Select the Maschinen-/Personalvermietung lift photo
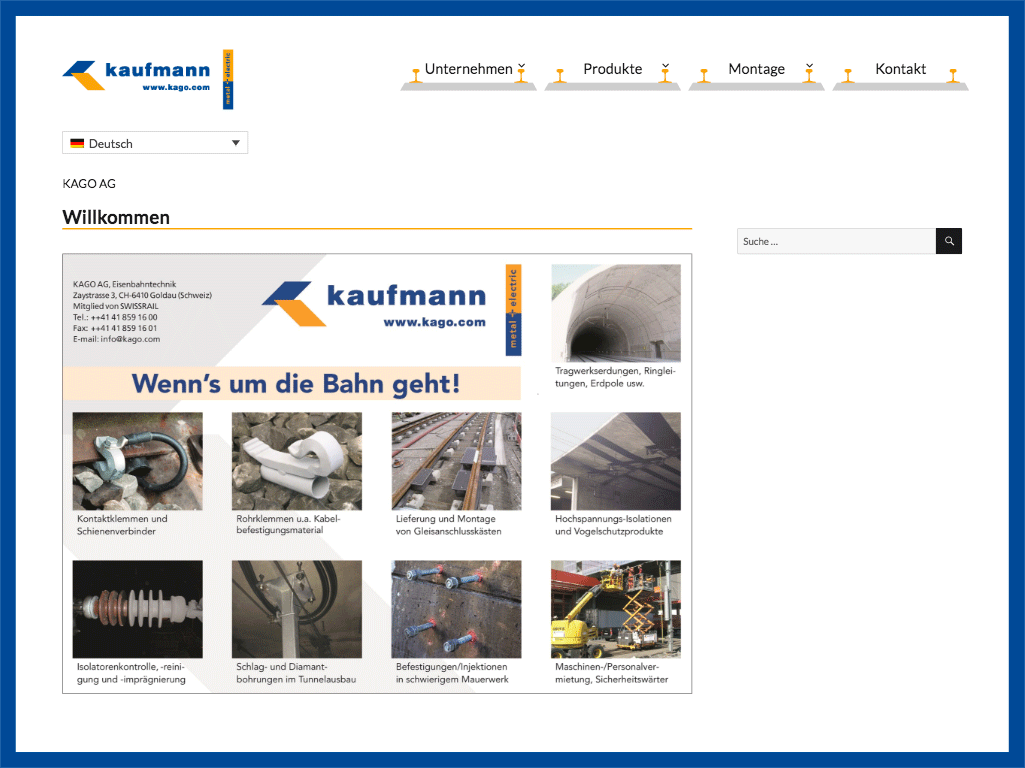 click(616, 609)
